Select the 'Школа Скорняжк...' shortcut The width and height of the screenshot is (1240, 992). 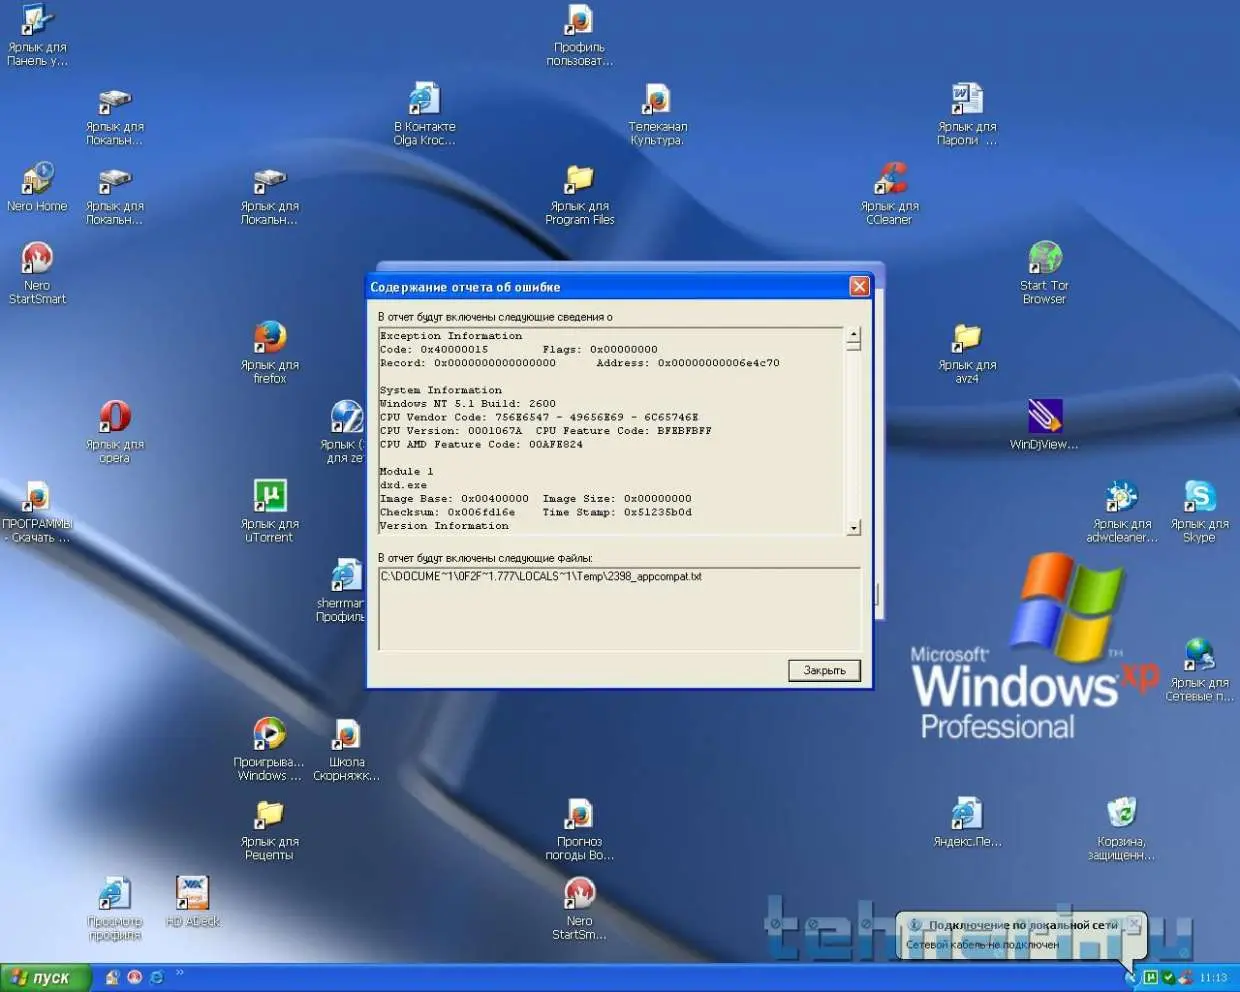[346, 750]
